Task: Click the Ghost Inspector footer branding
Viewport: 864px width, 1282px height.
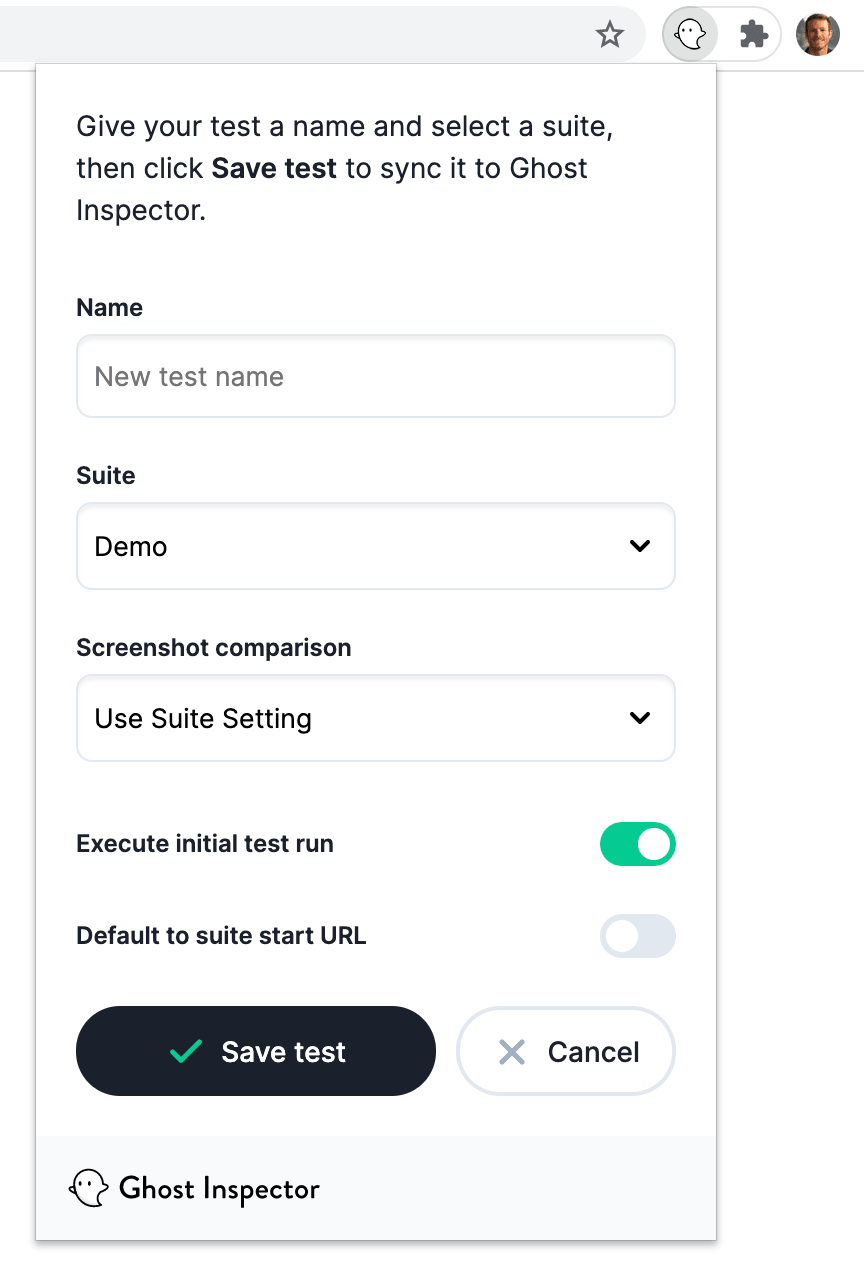Action: coord(195,1188)
